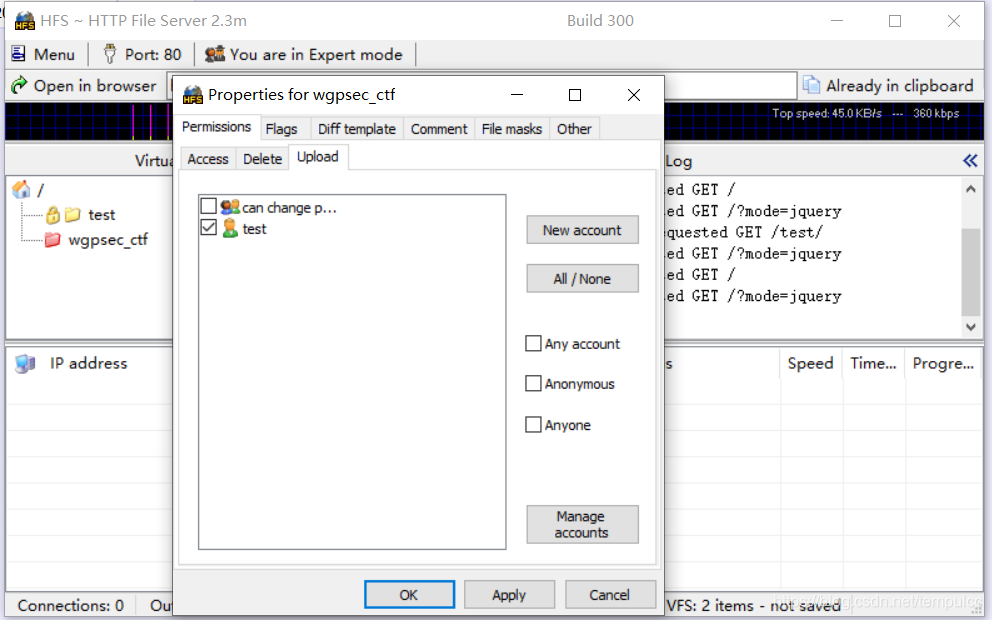Click the Progre… column header
The image size is (992, 620).
pos(943,363)
